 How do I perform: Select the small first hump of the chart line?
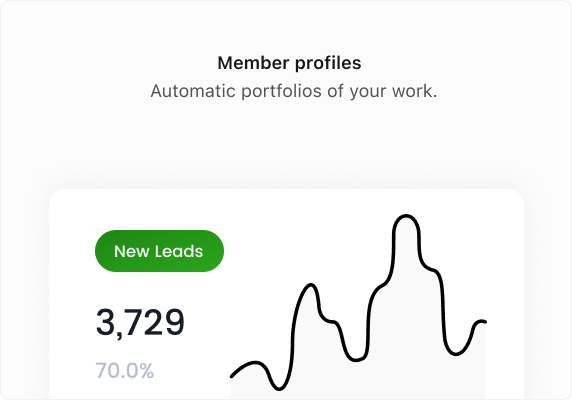(255, 363)
